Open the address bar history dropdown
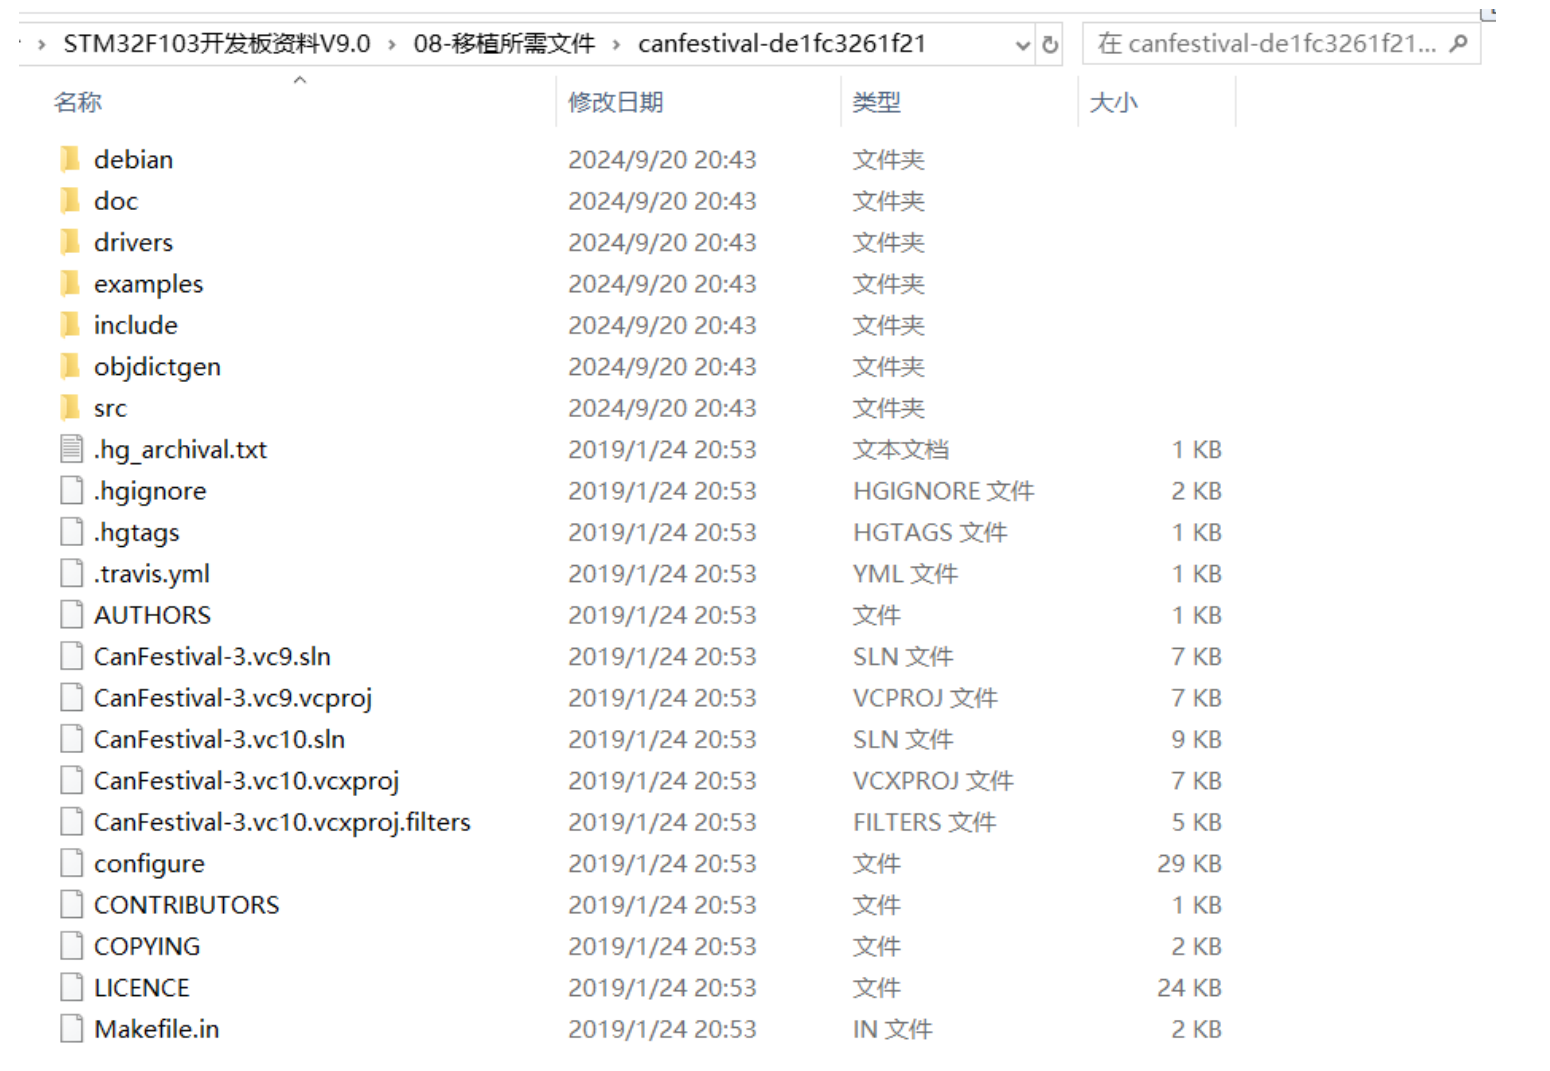1550x1071 pixels. pos(1022,45)
